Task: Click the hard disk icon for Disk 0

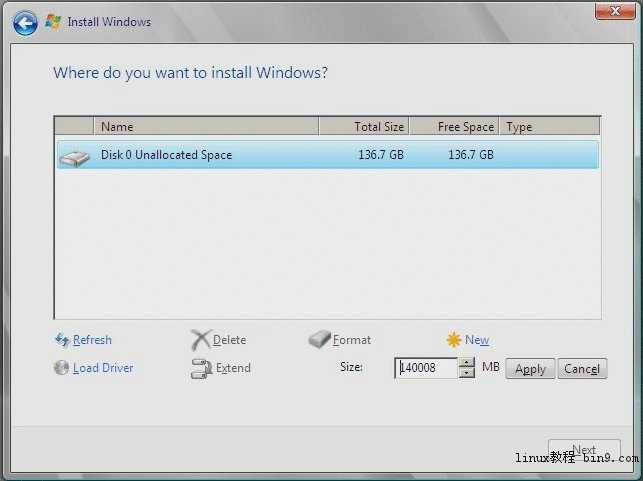Action: click(74, 159)
